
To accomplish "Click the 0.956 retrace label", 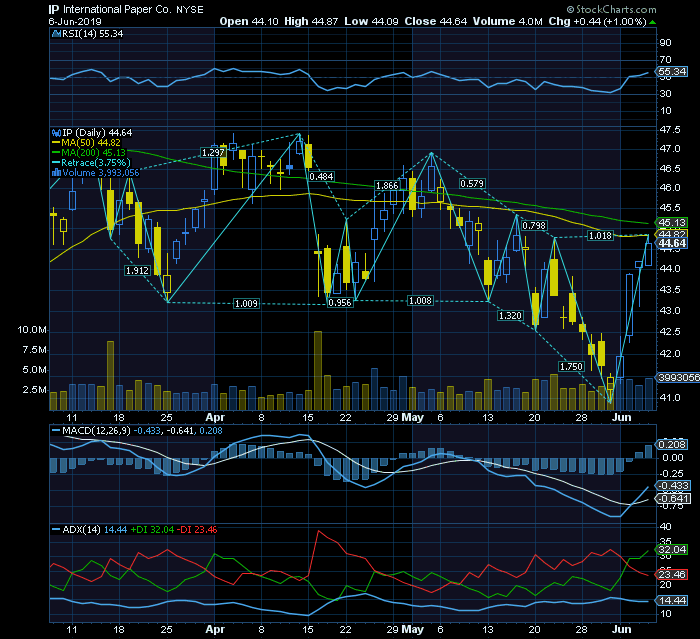I will [x=340, y=303].
